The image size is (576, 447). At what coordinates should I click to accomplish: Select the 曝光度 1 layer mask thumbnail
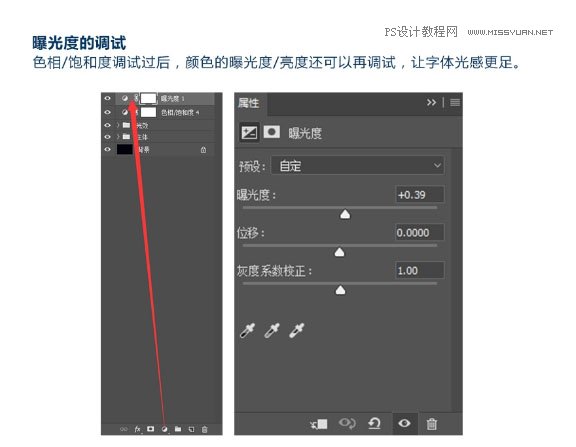(x=149, y=98)
